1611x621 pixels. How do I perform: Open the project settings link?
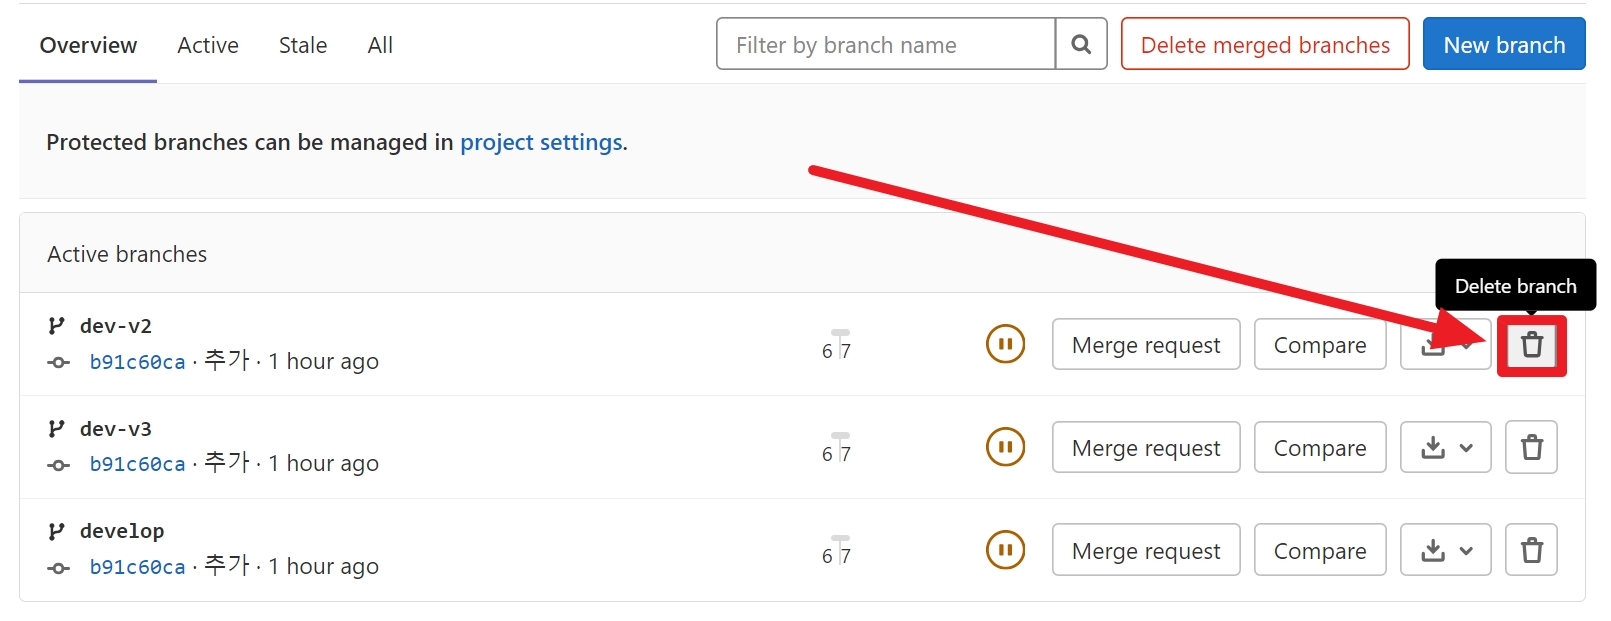click(541, 142)
